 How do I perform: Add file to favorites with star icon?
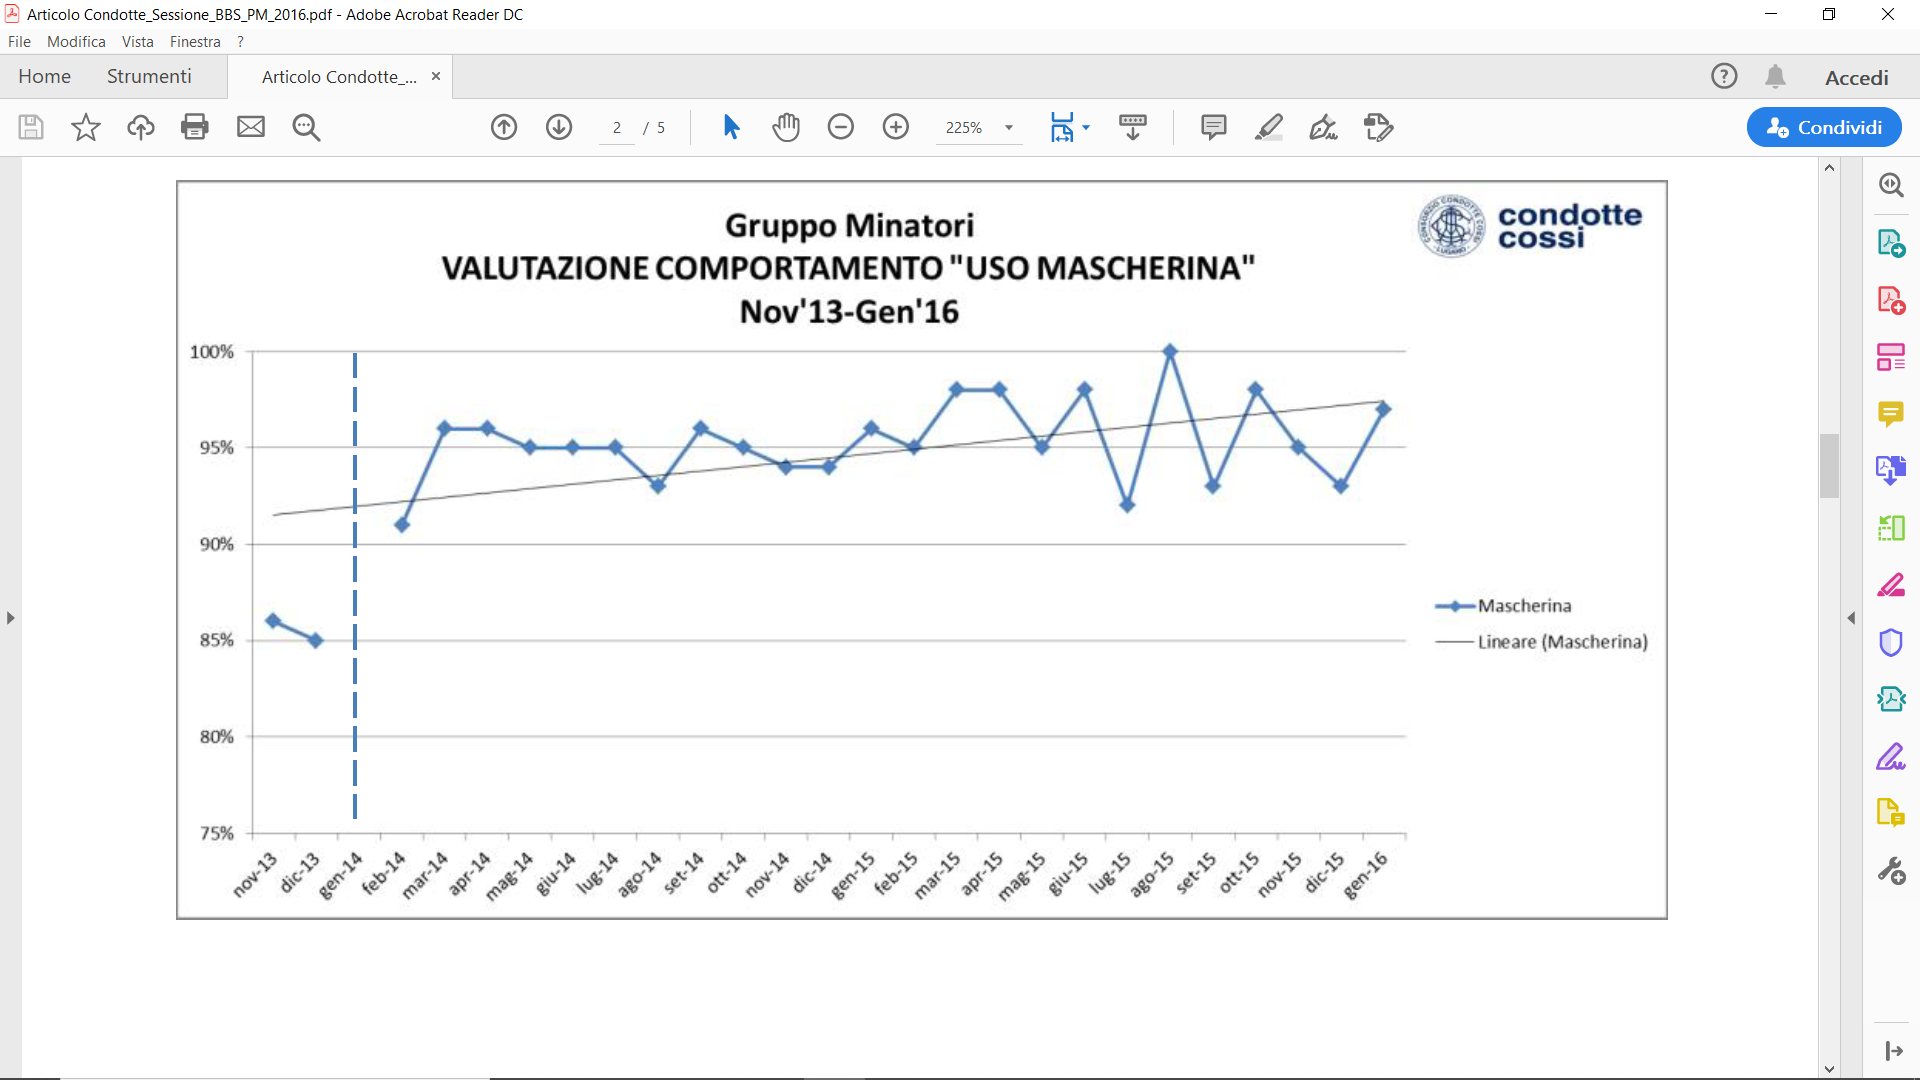pyautogui.click(x=86, y=127)
